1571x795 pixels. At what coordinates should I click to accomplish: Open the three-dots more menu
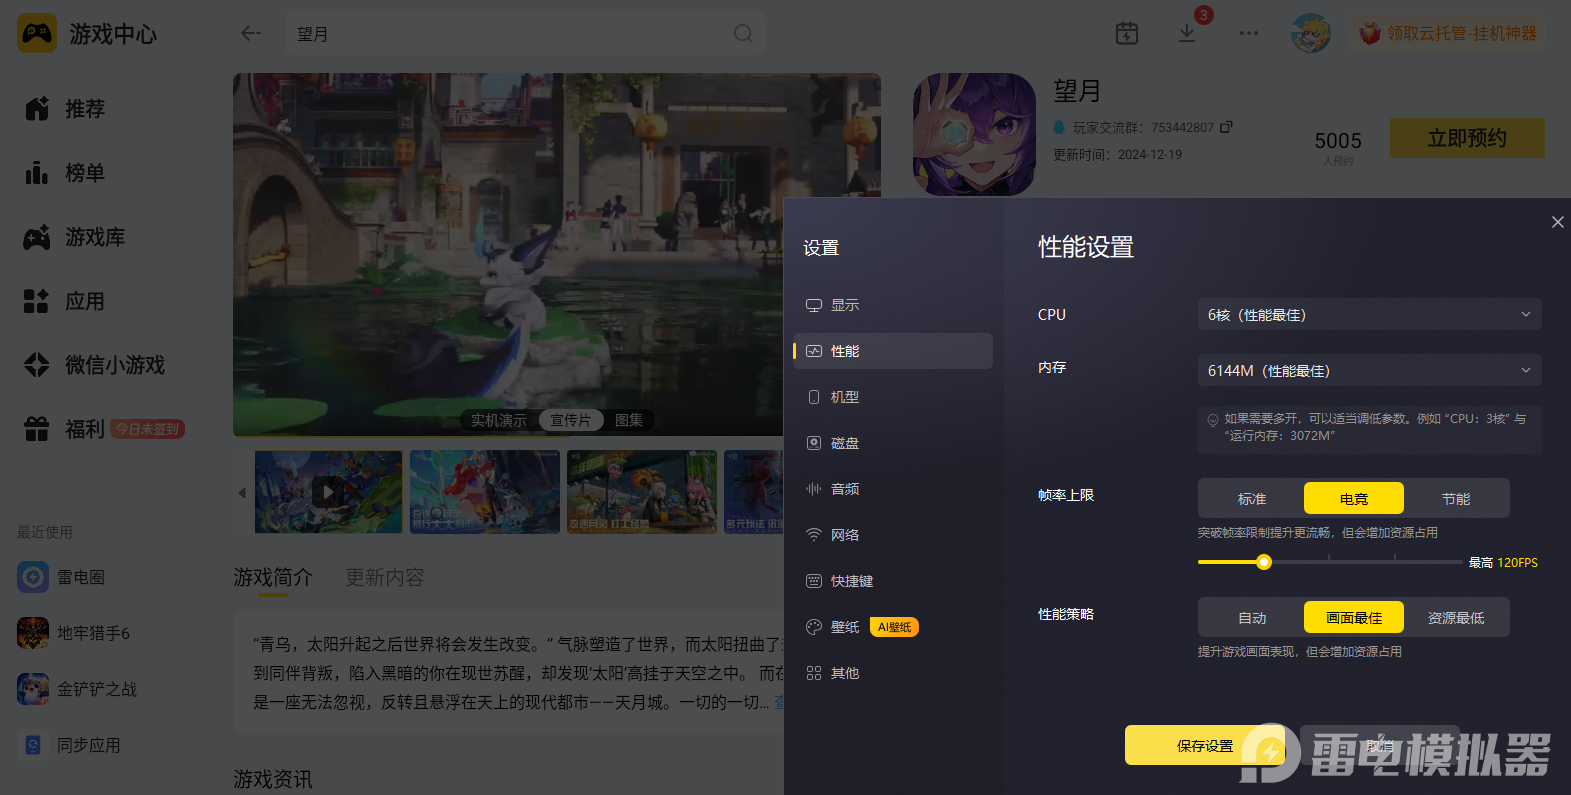pos(1249,33)
